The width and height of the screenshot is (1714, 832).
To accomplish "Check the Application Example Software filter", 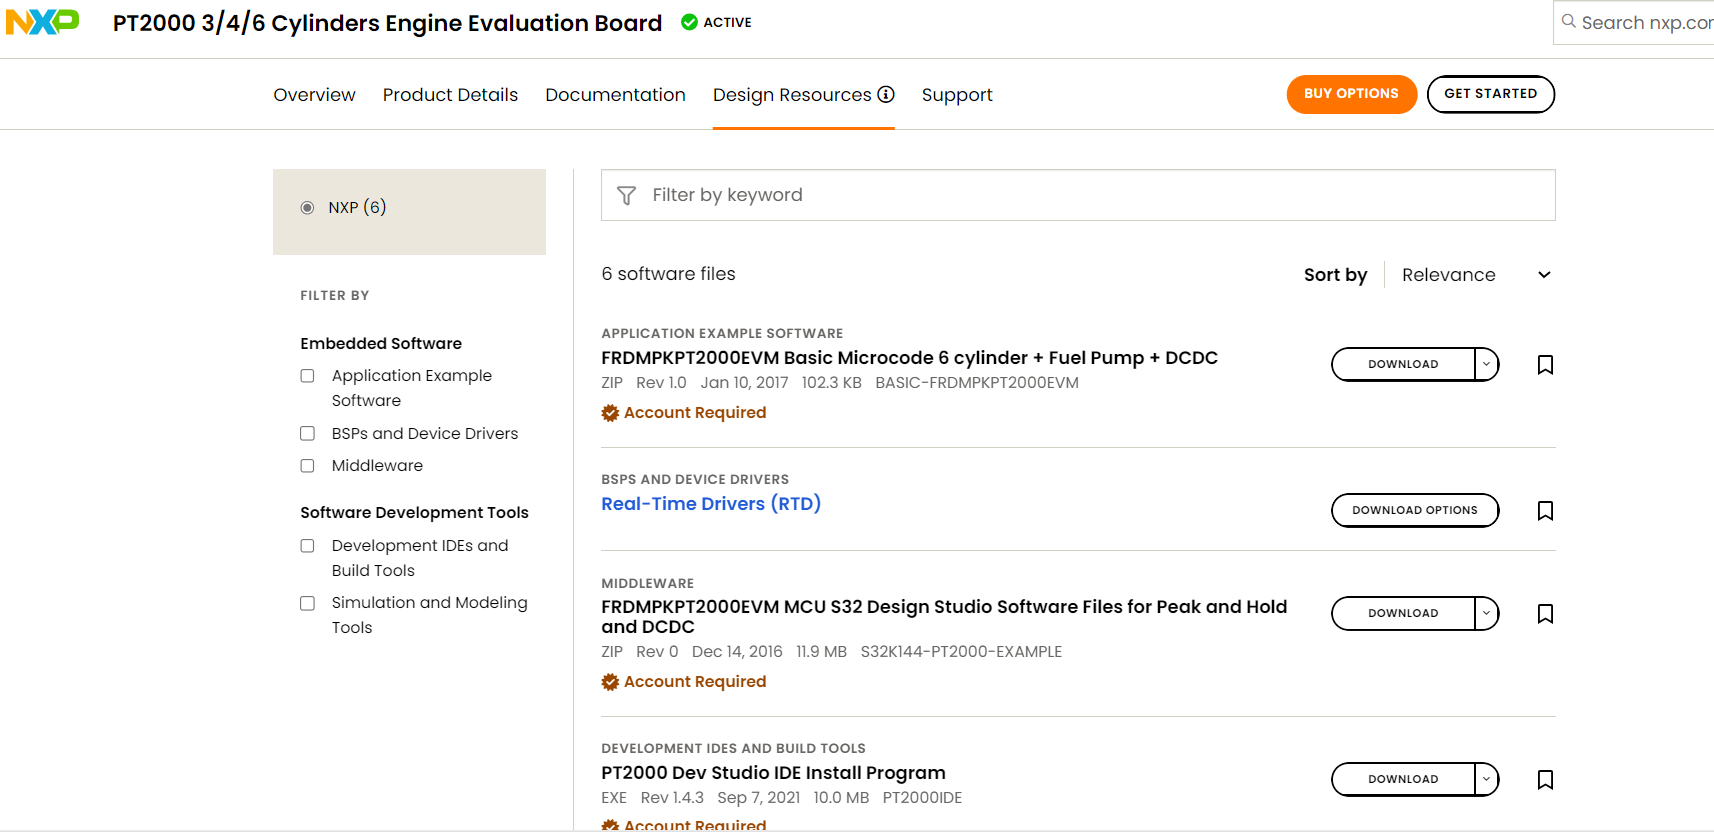I will 308,376.
